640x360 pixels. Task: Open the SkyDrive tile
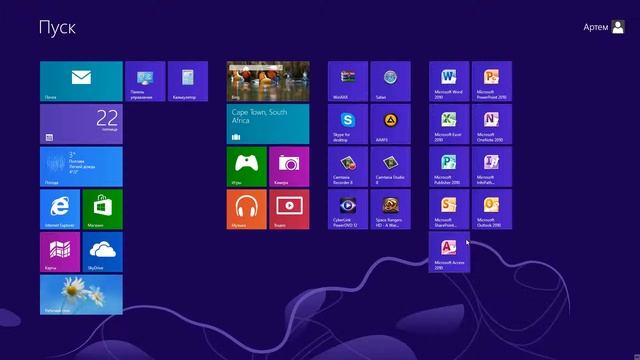click(102, 252)
